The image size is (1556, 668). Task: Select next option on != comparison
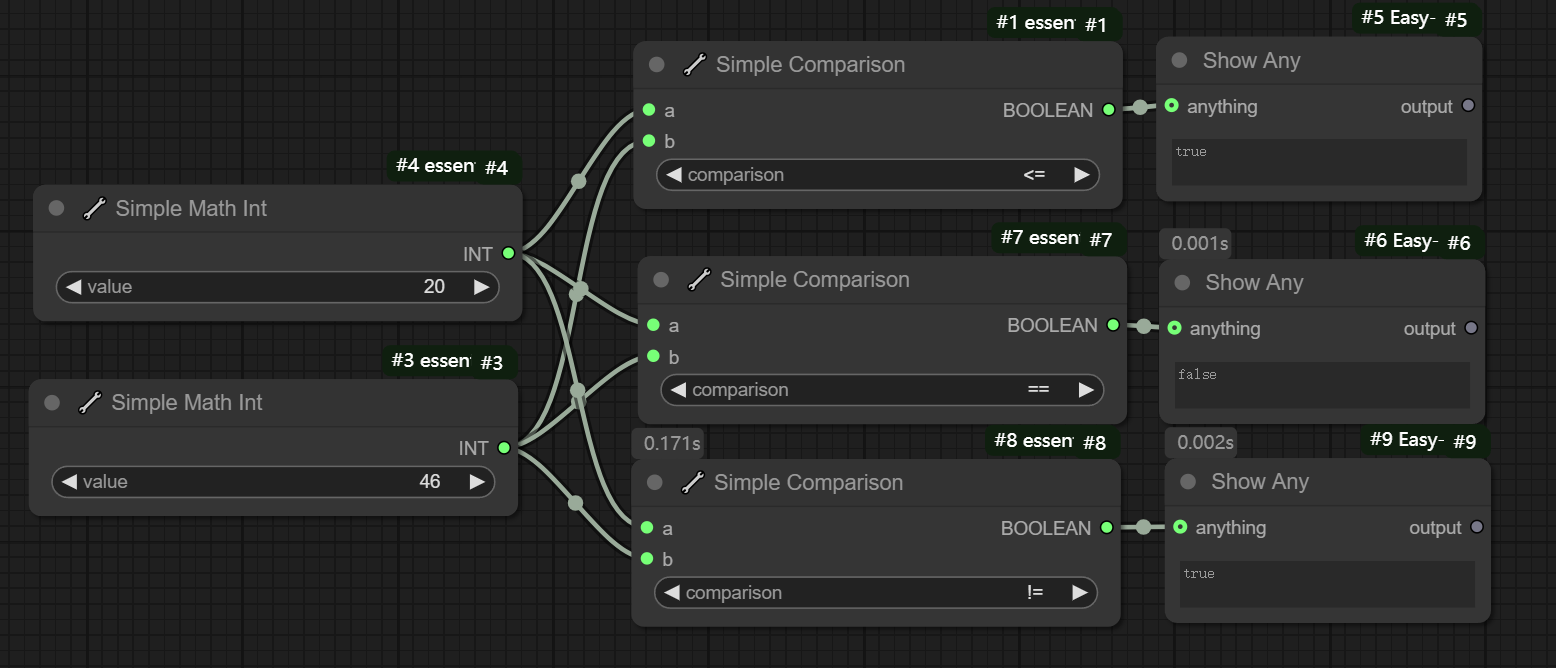coord(1079,593)
